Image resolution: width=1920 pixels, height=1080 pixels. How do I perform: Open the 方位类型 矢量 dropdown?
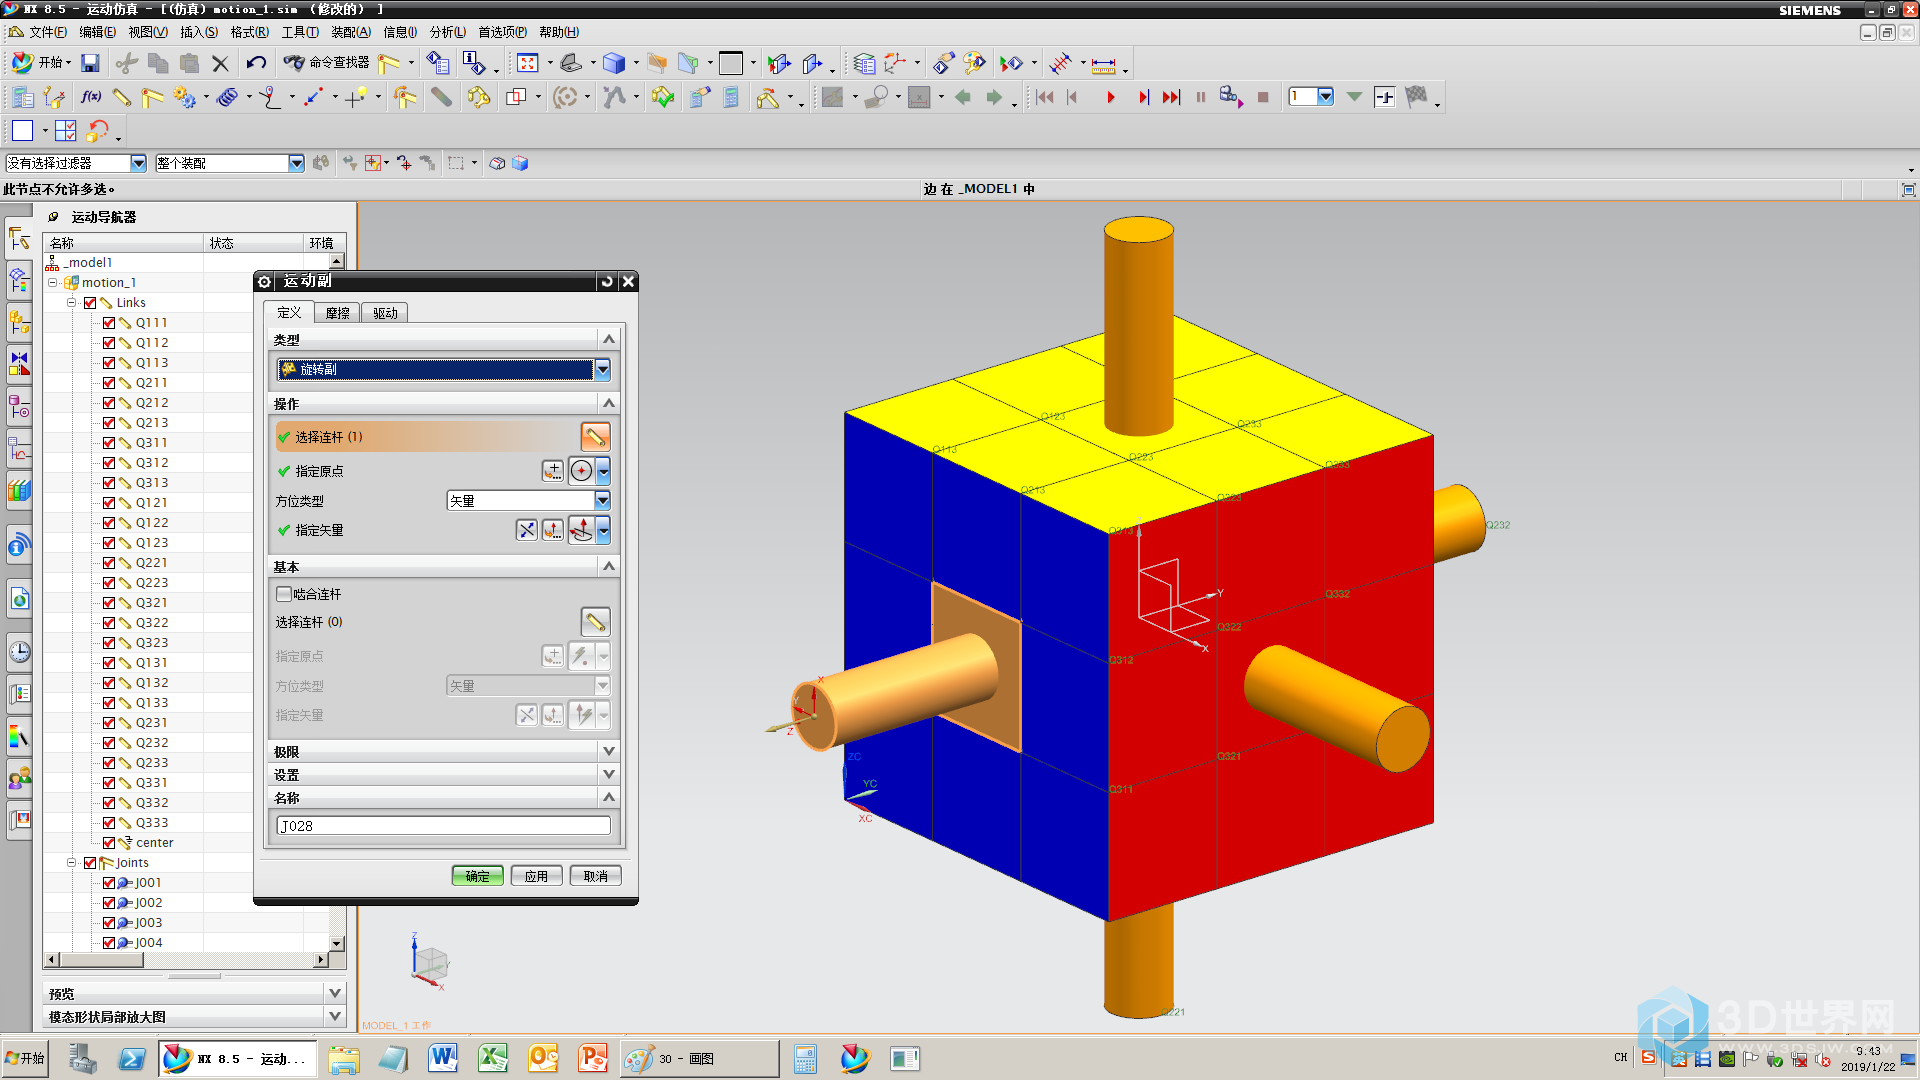coord(603,501)
